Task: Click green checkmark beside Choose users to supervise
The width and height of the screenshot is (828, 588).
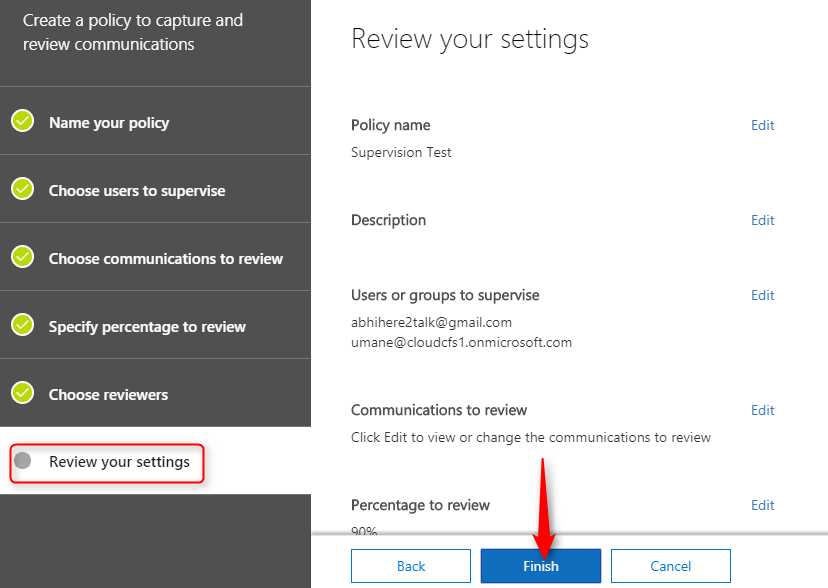Action: pos(23,189)
